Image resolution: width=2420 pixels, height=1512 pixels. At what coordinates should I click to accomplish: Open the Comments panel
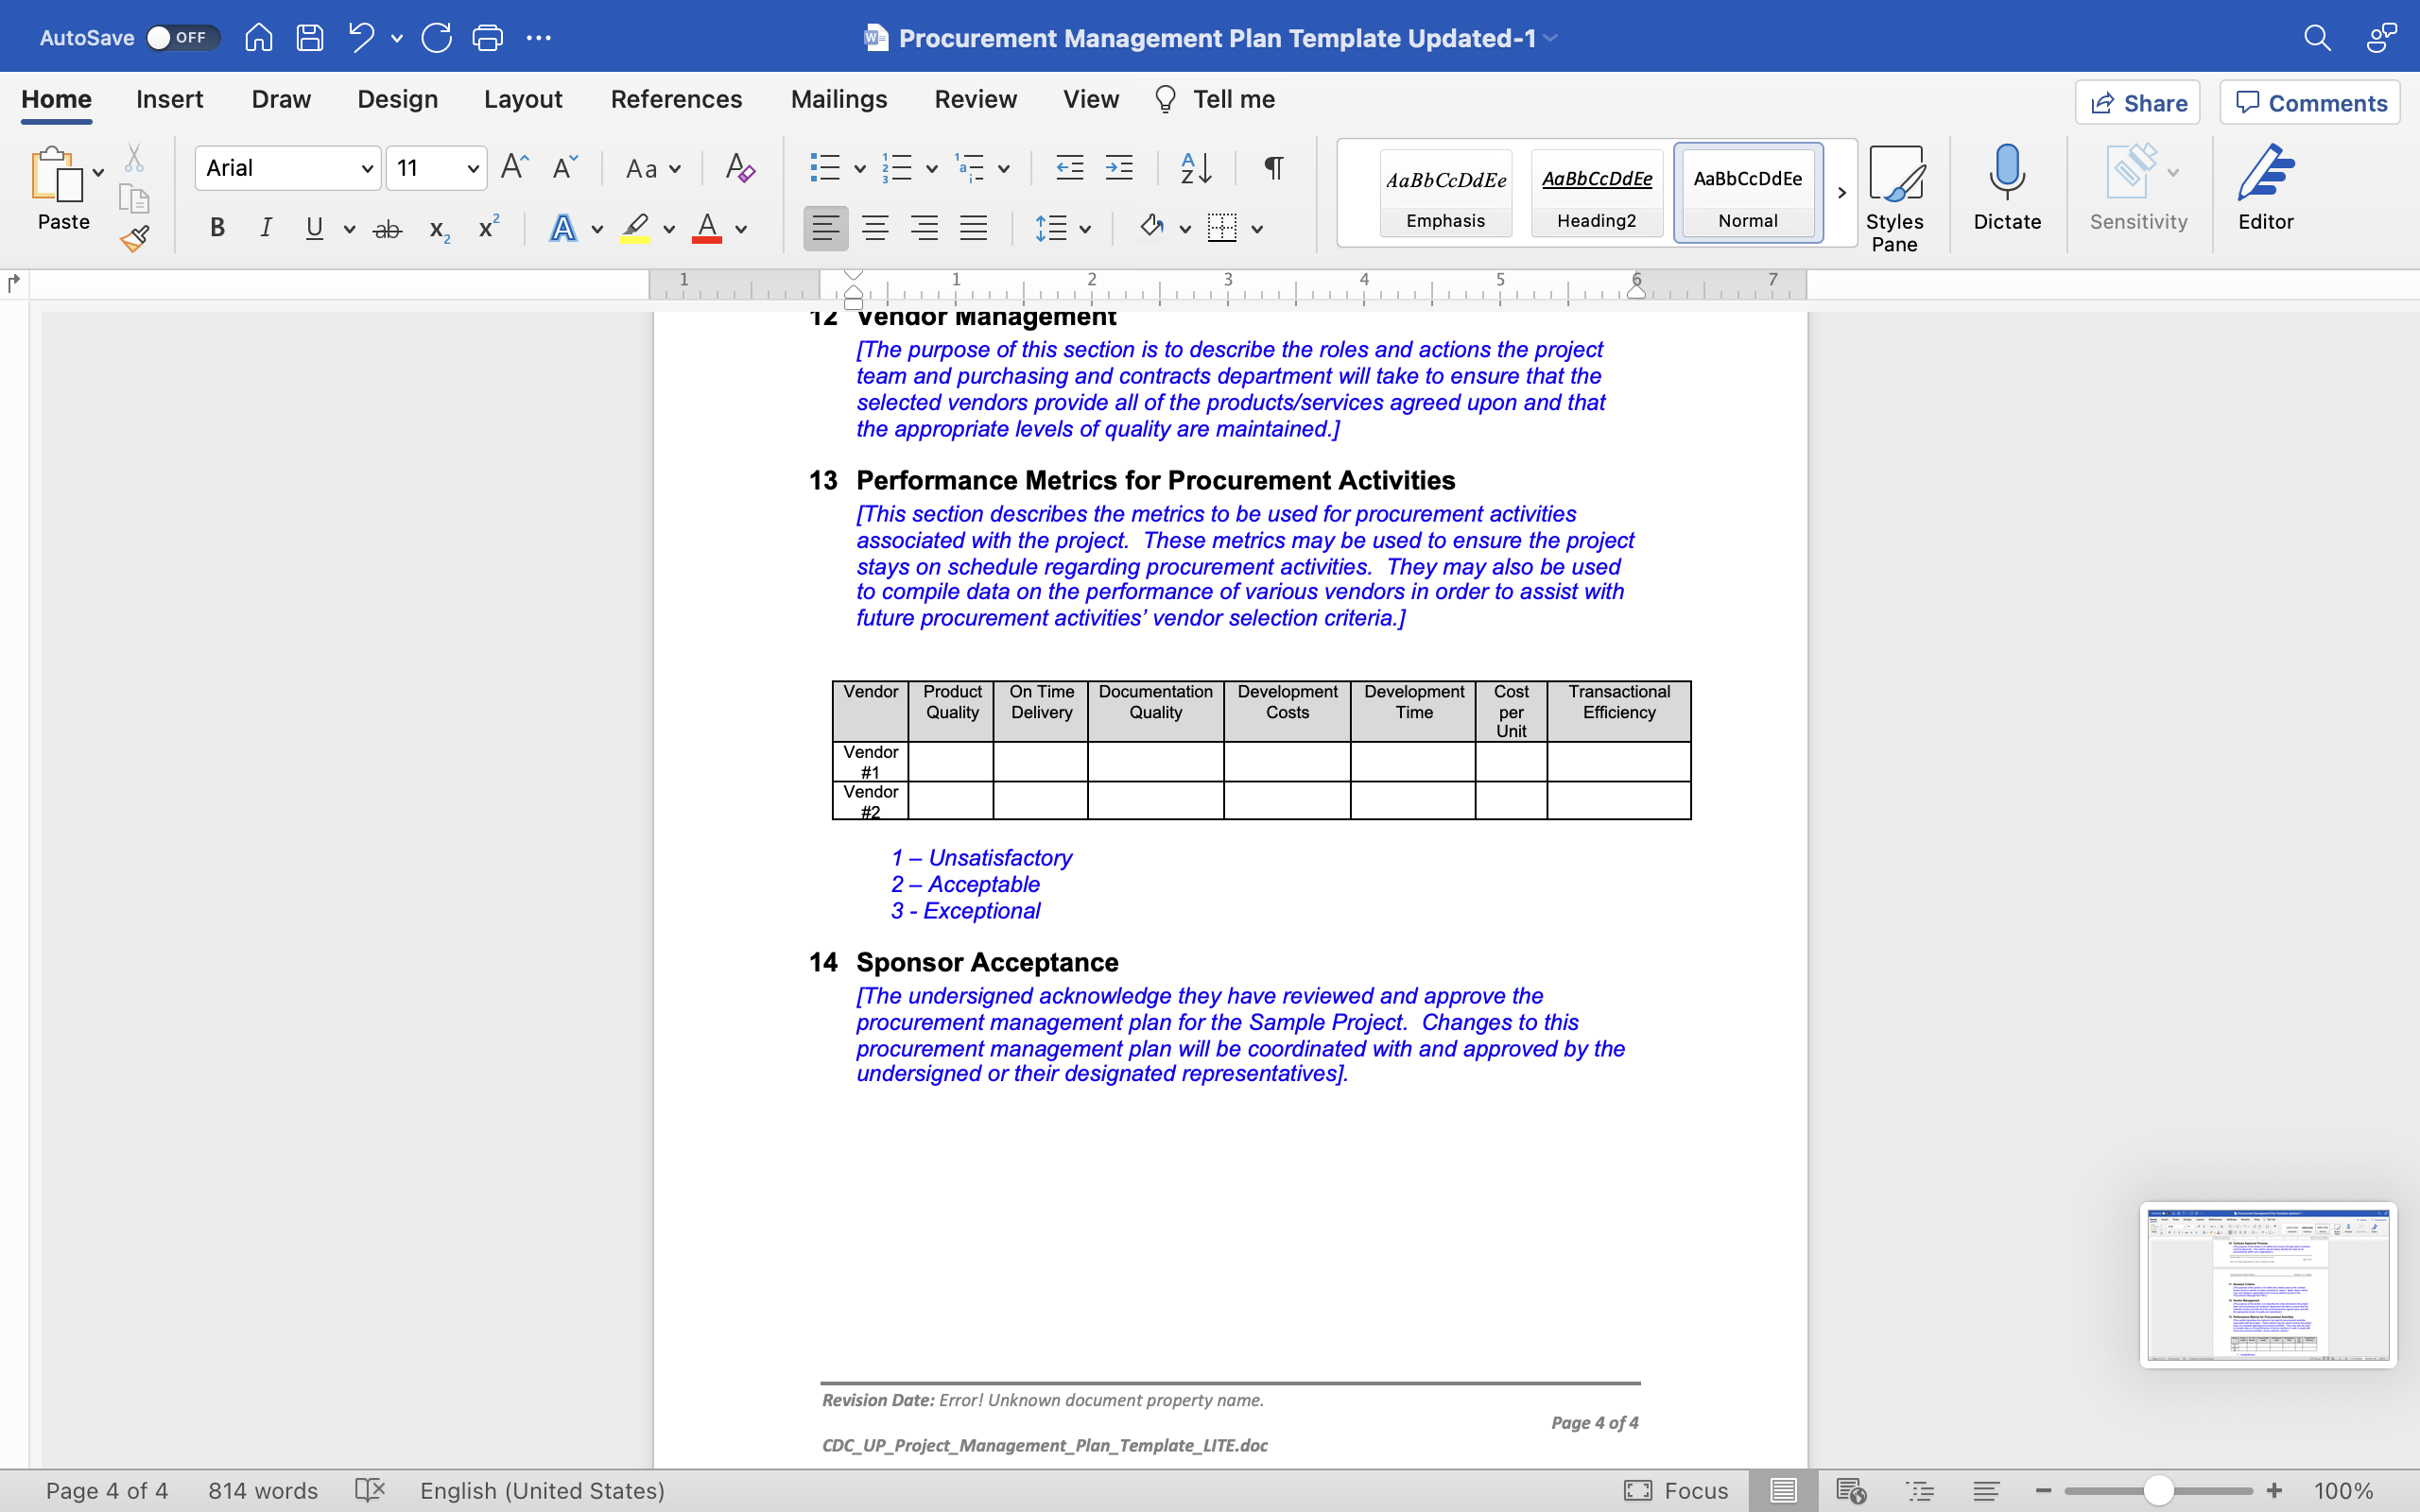pyautogui.click(x=2310, y=102)
